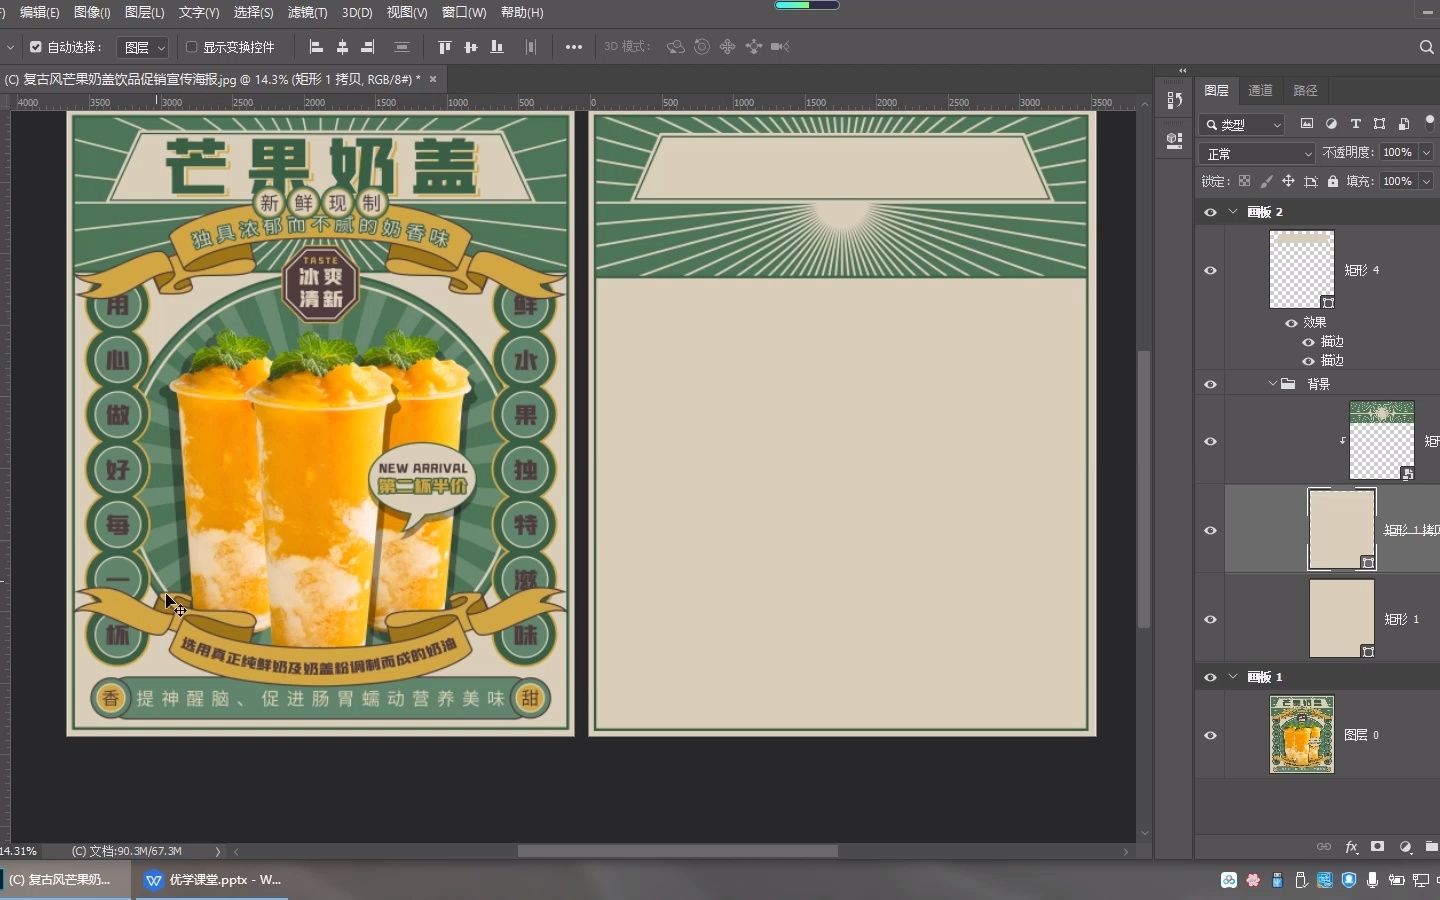1440x900 pixels.
Task: Add a layer mask with mask icon
Action: (1378, 847)
